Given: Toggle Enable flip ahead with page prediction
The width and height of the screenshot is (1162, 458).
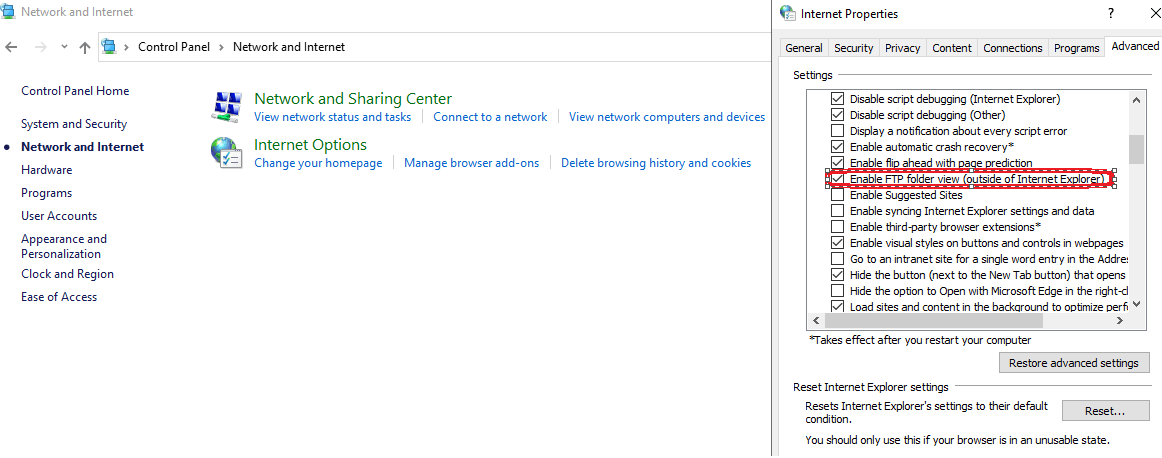Looking at the screenshot, I should pyautogui.click(x=837, y=162).
